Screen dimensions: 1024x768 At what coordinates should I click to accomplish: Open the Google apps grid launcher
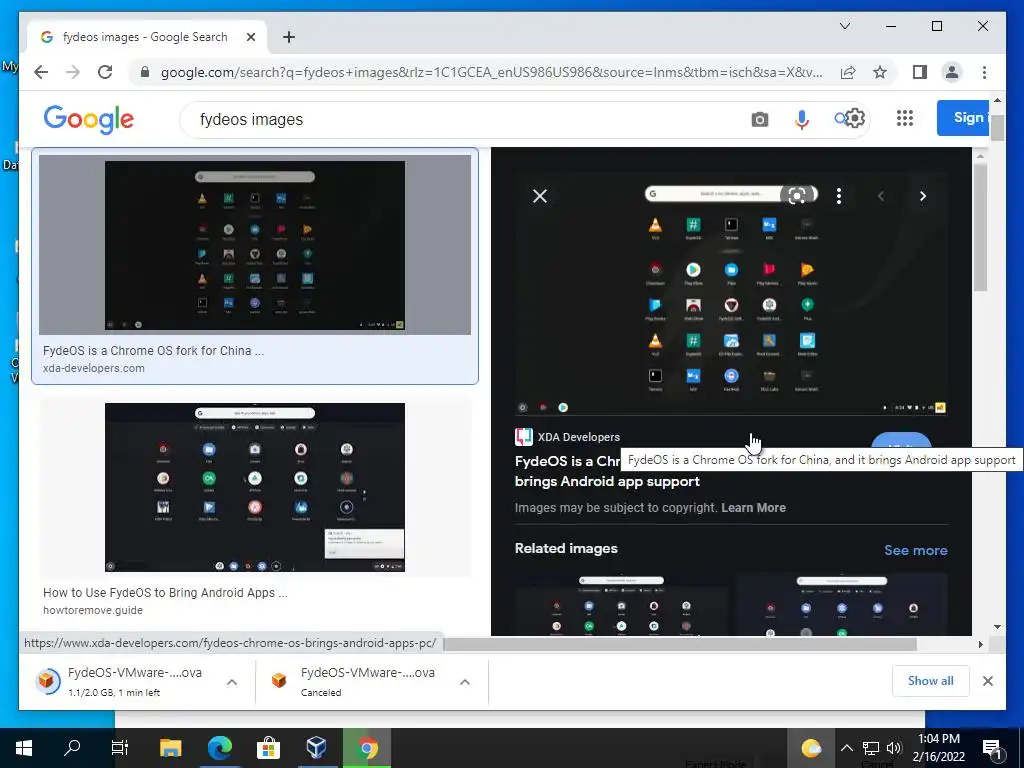point(904,118)
